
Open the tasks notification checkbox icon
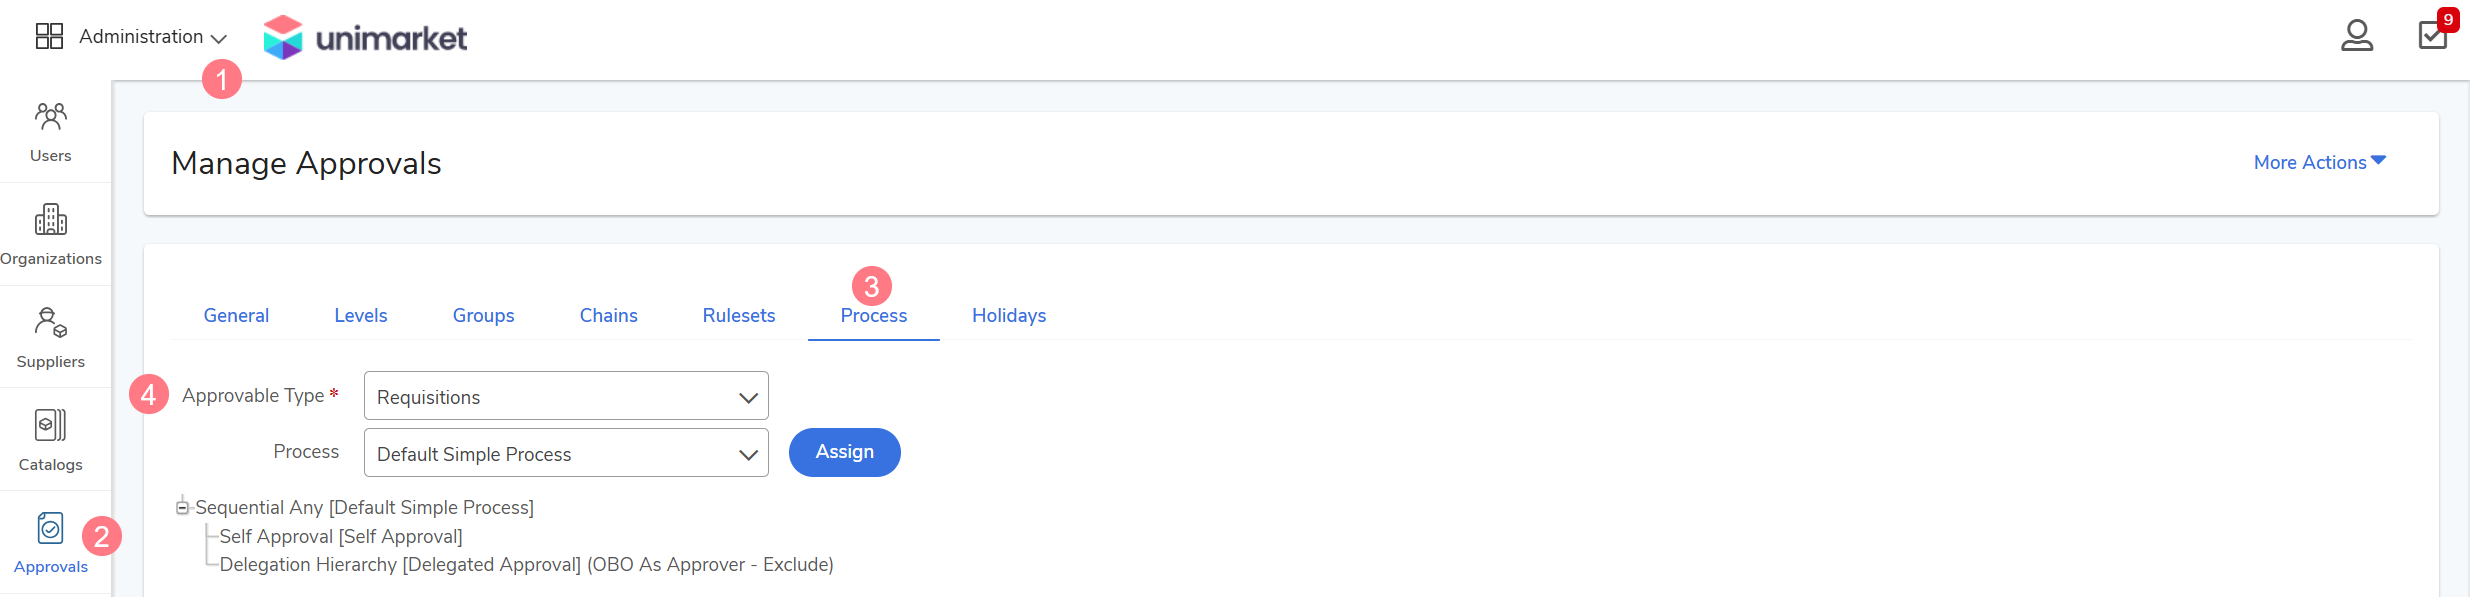pos(2432,35)
